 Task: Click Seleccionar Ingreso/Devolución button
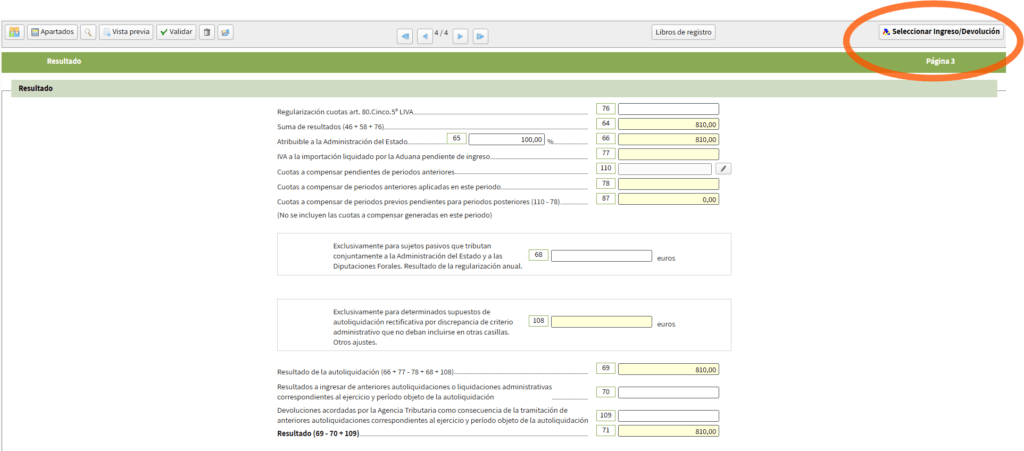tap(941, 32)
